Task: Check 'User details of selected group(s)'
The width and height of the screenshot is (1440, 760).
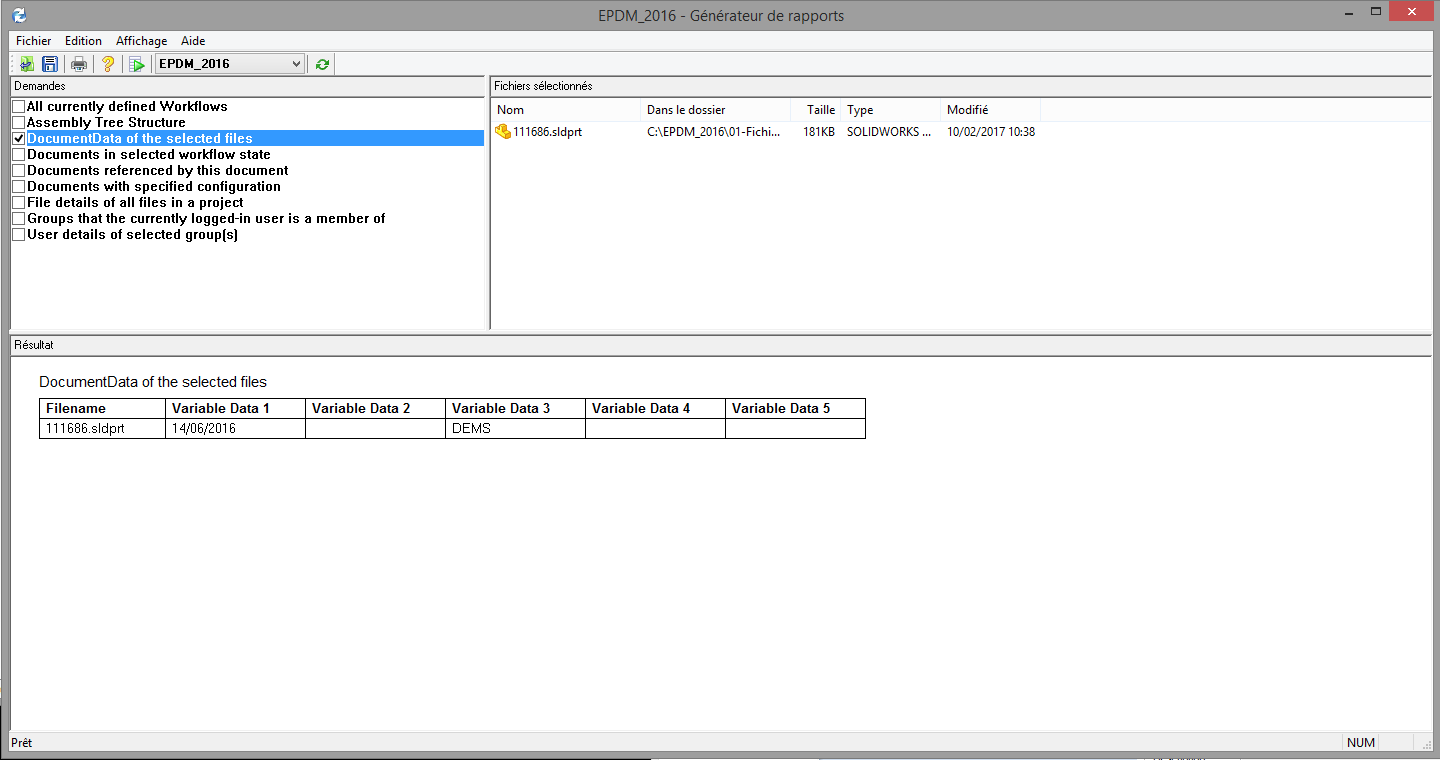Action: (x=19, y=235)
